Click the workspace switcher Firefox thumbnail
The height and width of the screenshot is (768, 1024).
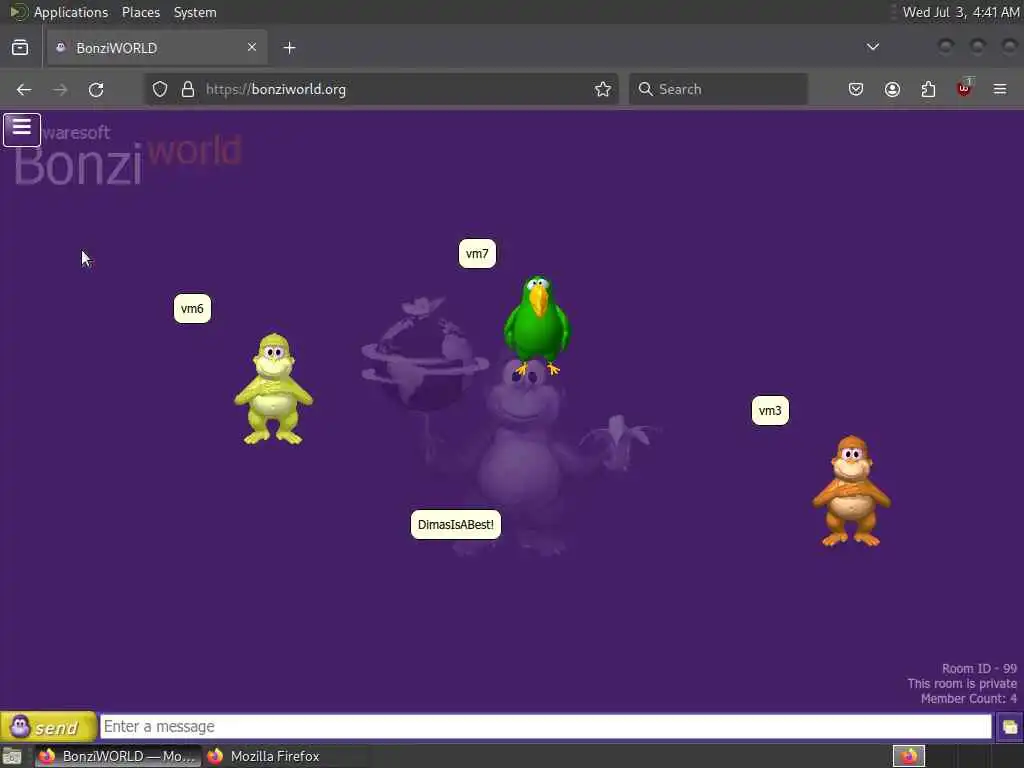pyautogui.click(x=908, y=756)
